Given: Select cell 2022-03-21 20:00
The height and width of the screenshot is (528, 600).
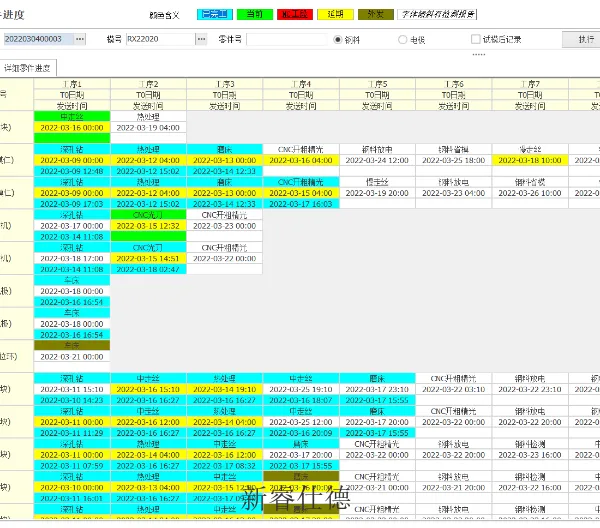Looking at the screenshot, I should click(x=453, y=487).
